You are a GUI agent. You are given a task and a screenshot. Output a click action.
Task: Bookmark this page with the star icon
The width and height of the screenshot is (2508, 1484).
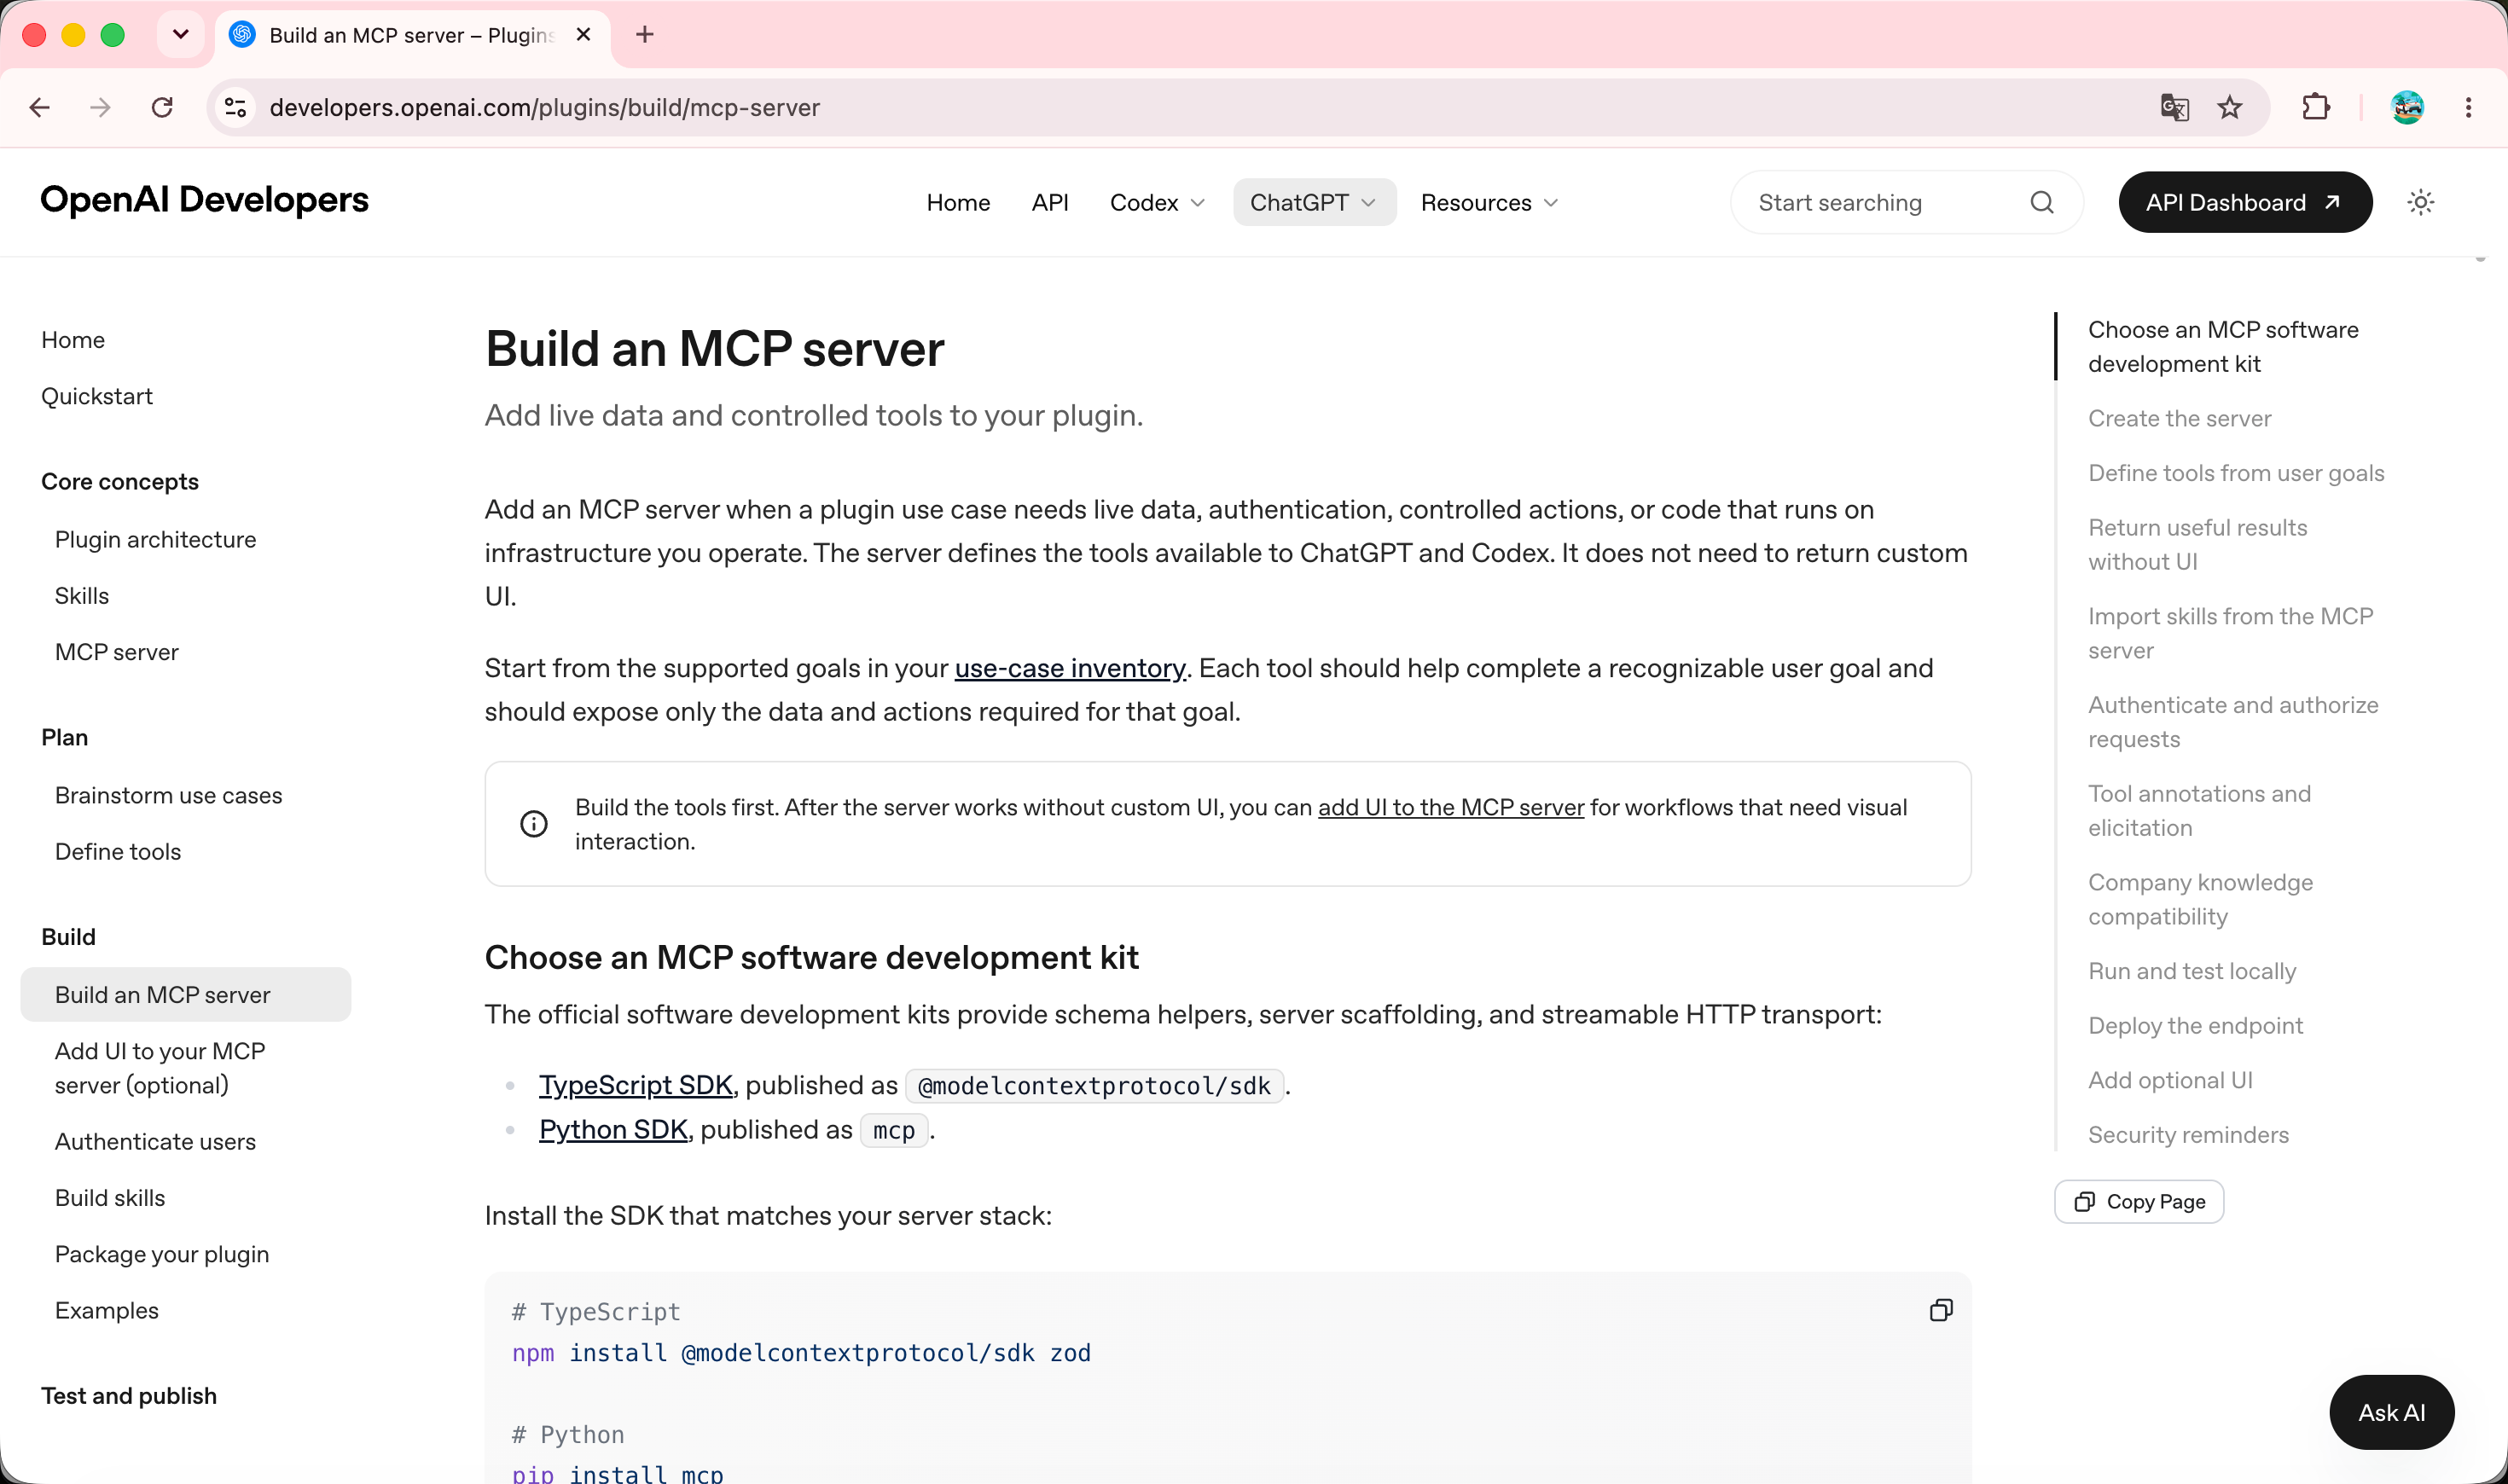(x=2229, y=107)
